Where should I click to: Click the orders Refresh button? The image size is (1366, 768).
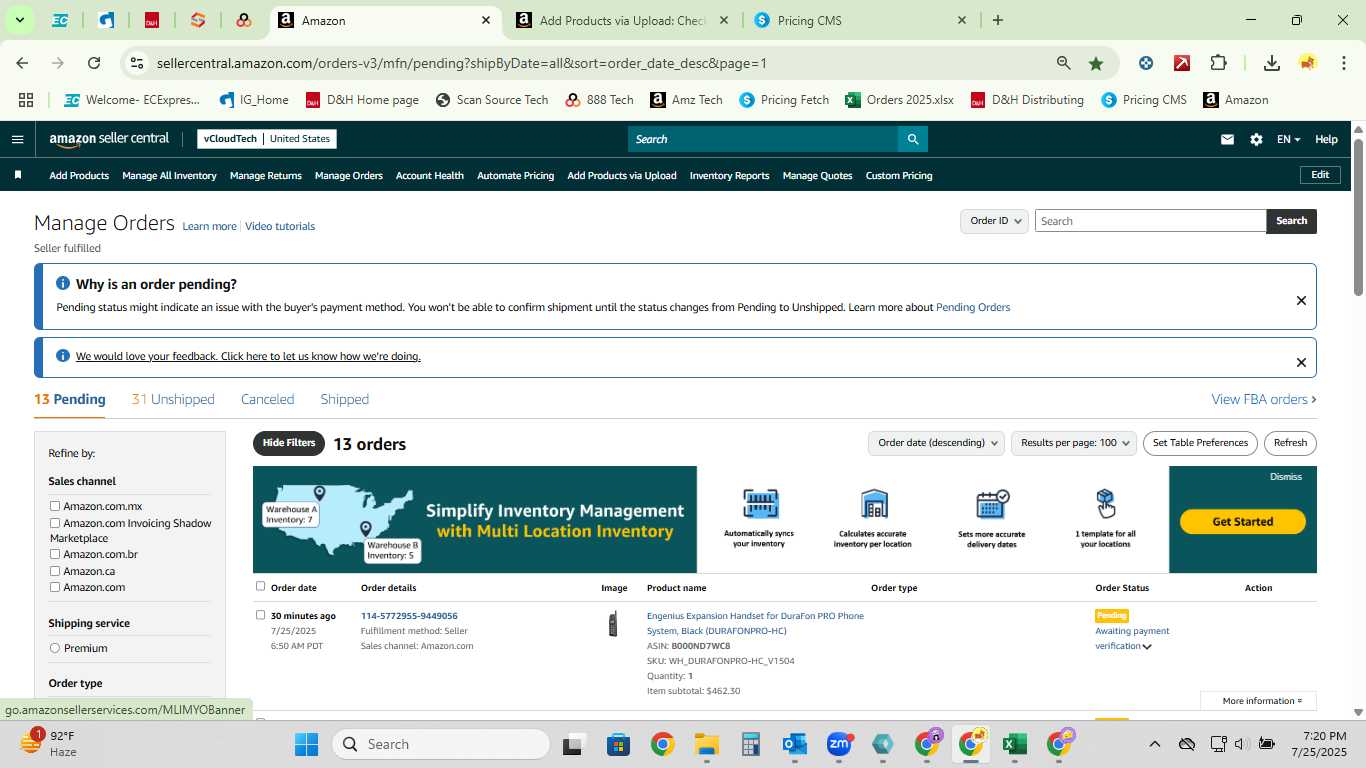[1290, 443]
